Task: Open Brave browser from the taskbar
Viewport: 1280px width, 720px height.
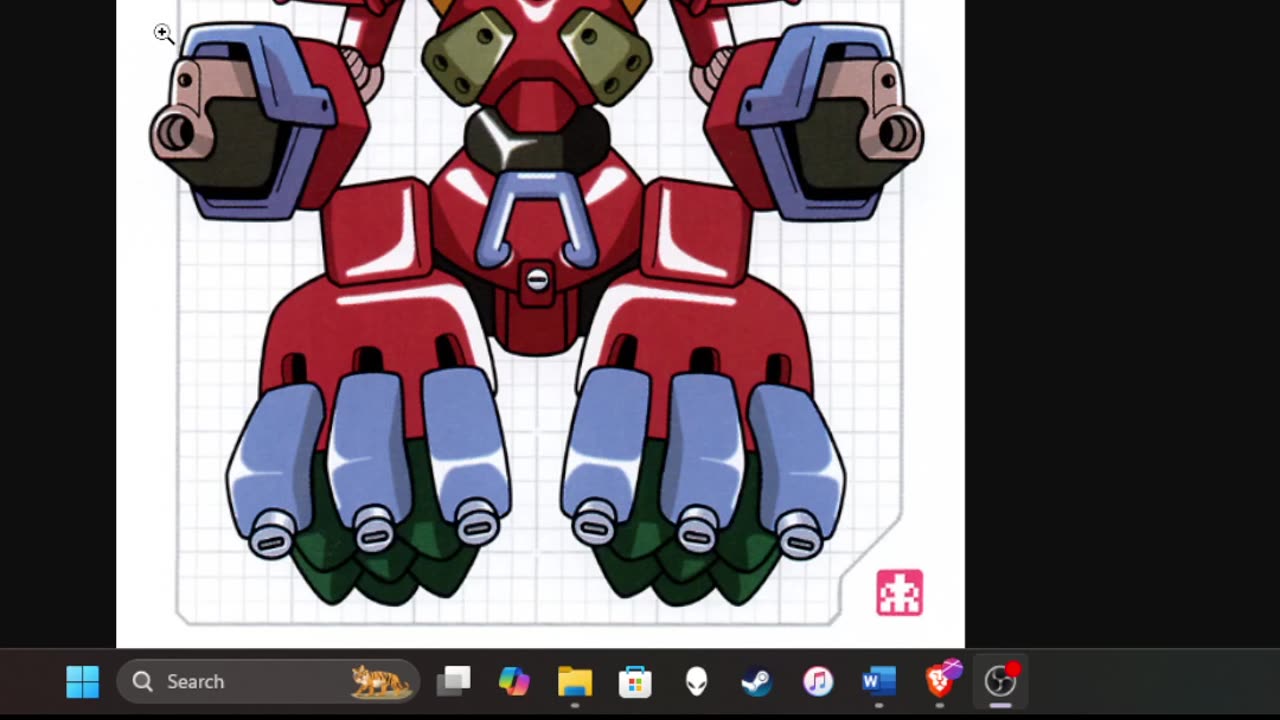Action: [940, 680]
